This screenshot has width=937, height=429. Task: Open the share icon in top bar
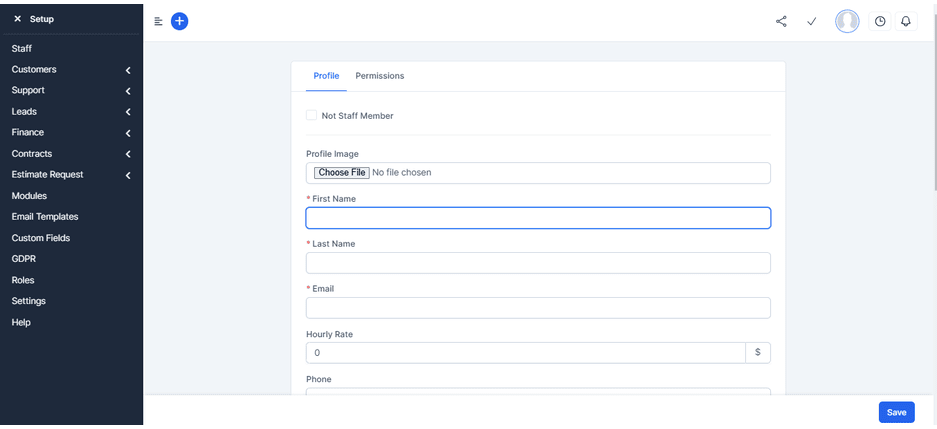[x=781, y=21]
